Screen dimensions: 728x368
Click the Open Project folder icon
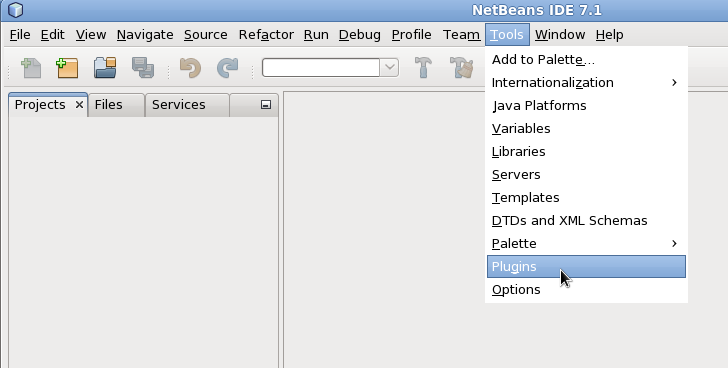coord(105,68)
